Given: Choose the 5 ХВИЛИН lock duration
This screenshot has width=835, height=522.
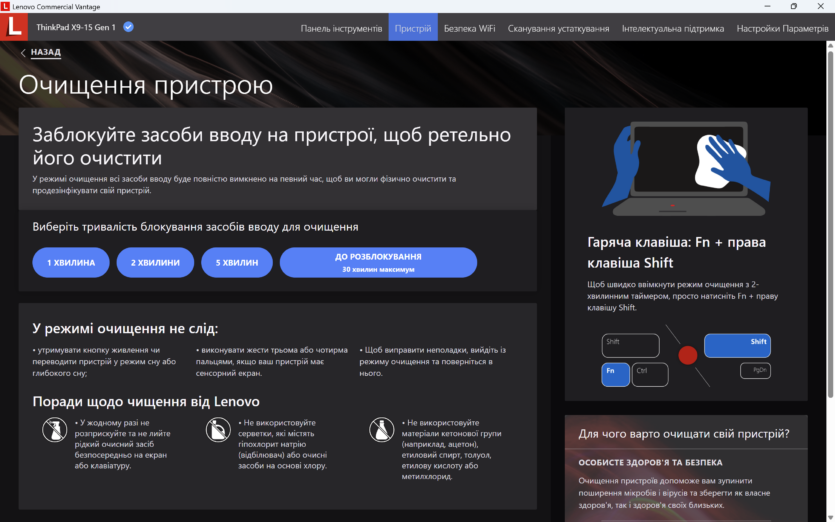Looking at the screenshot, I should (x=237, y=263).
